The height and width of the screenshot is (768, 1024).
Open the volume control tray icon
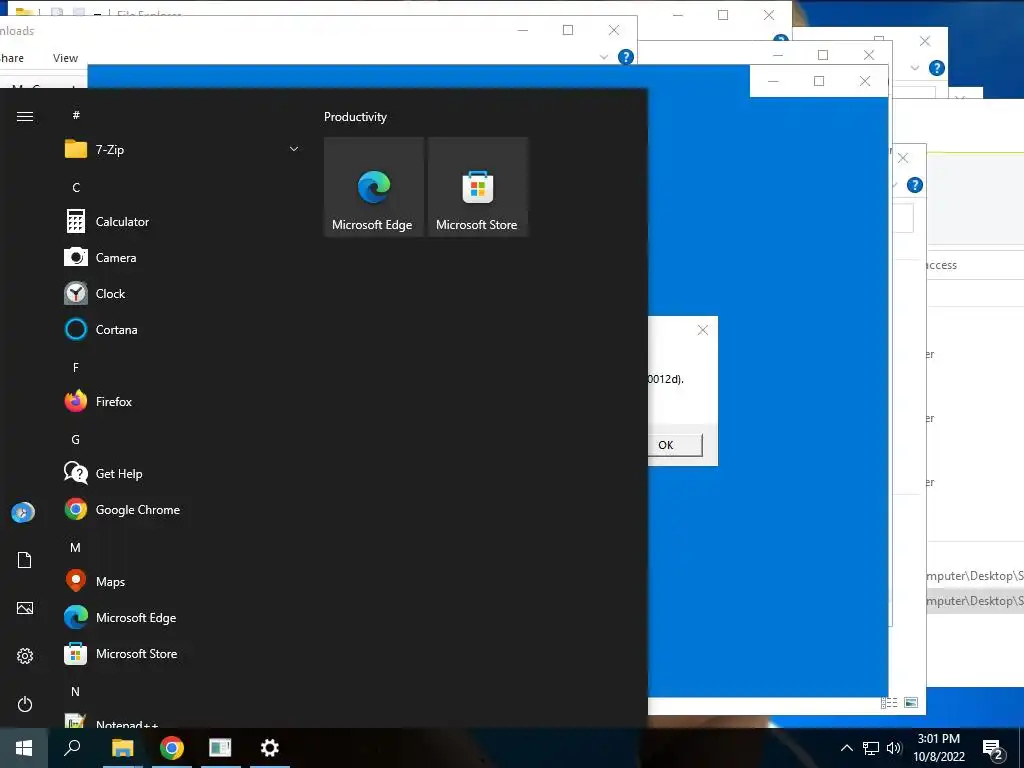point(894,748)
